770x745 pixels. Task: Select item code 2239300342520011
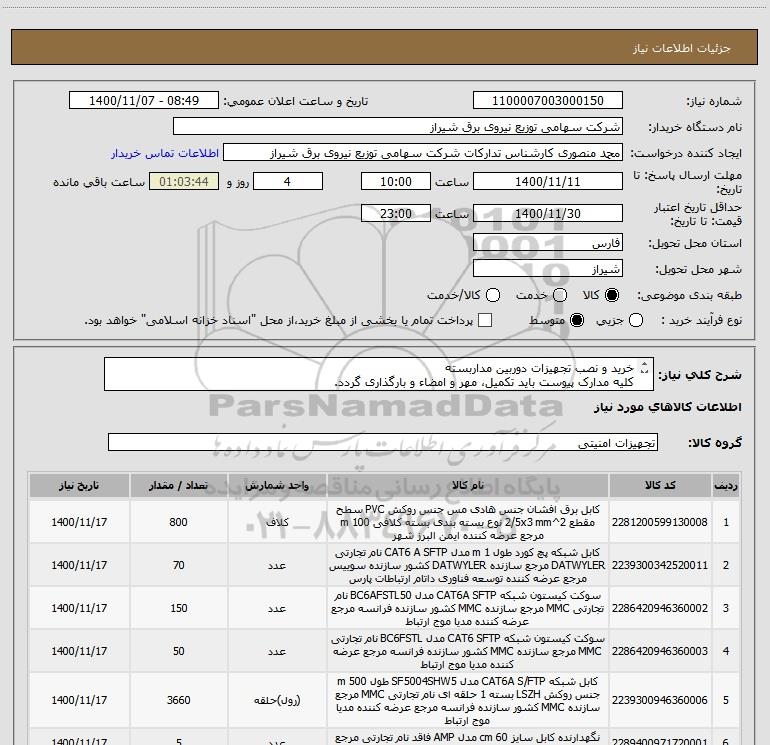pyautogui.click(x=660, y=565)
